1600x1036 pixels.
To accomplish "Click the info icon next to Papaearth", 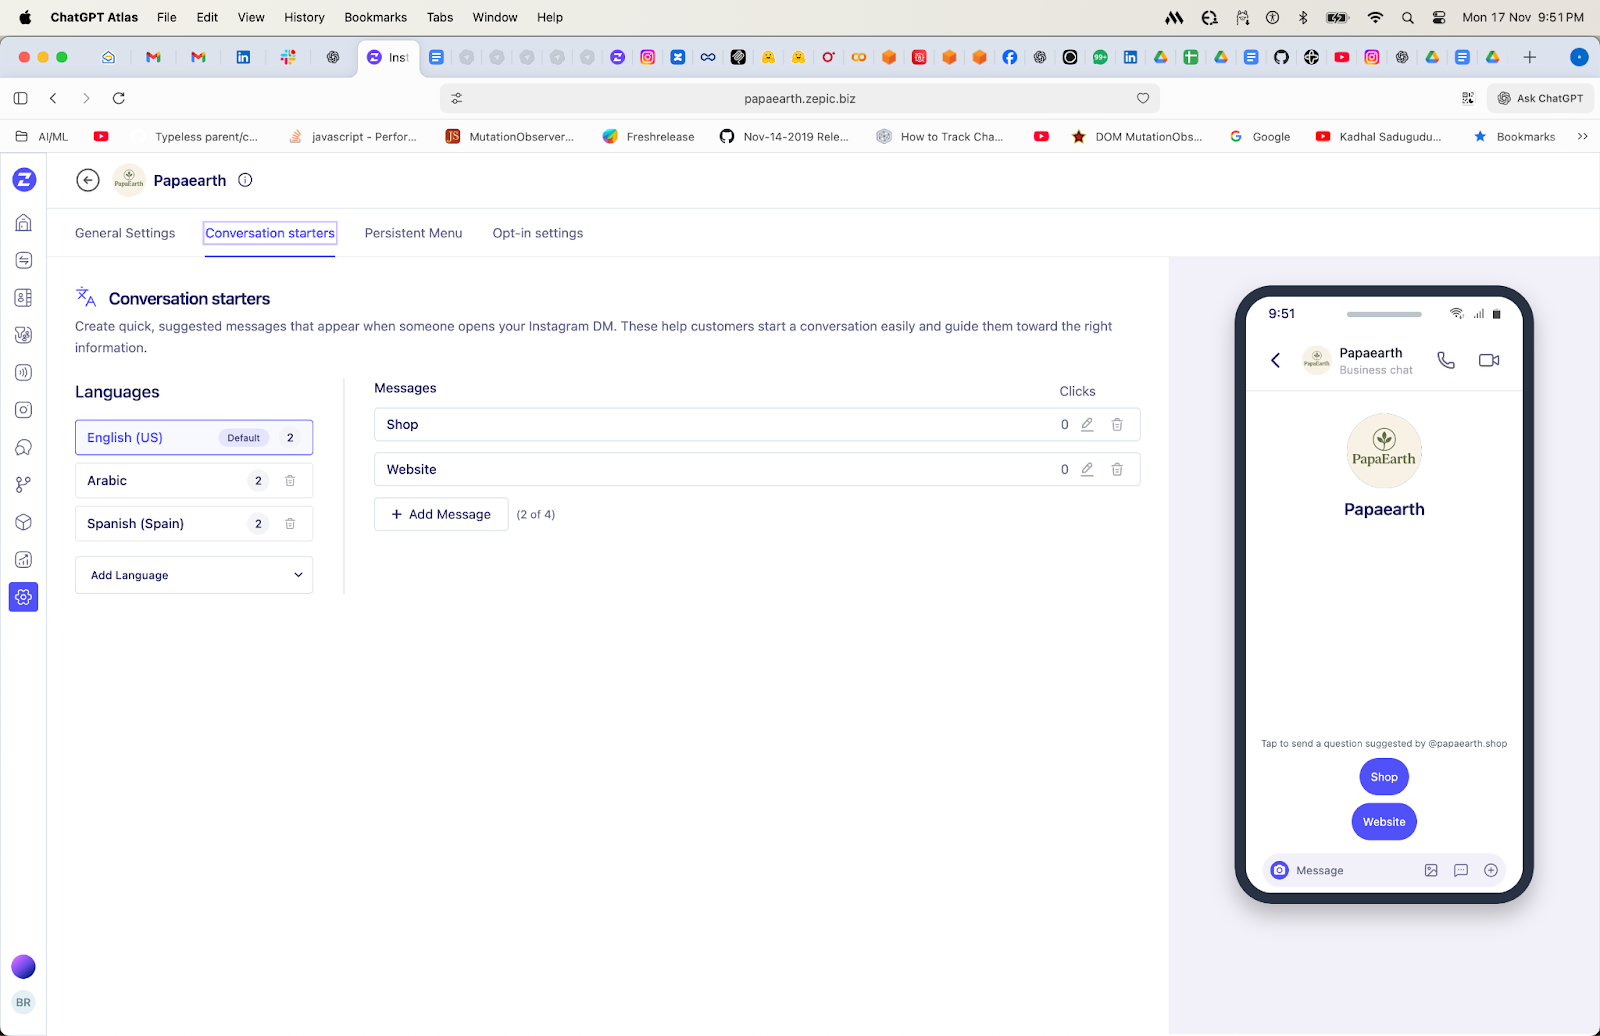I will (245, 180).
